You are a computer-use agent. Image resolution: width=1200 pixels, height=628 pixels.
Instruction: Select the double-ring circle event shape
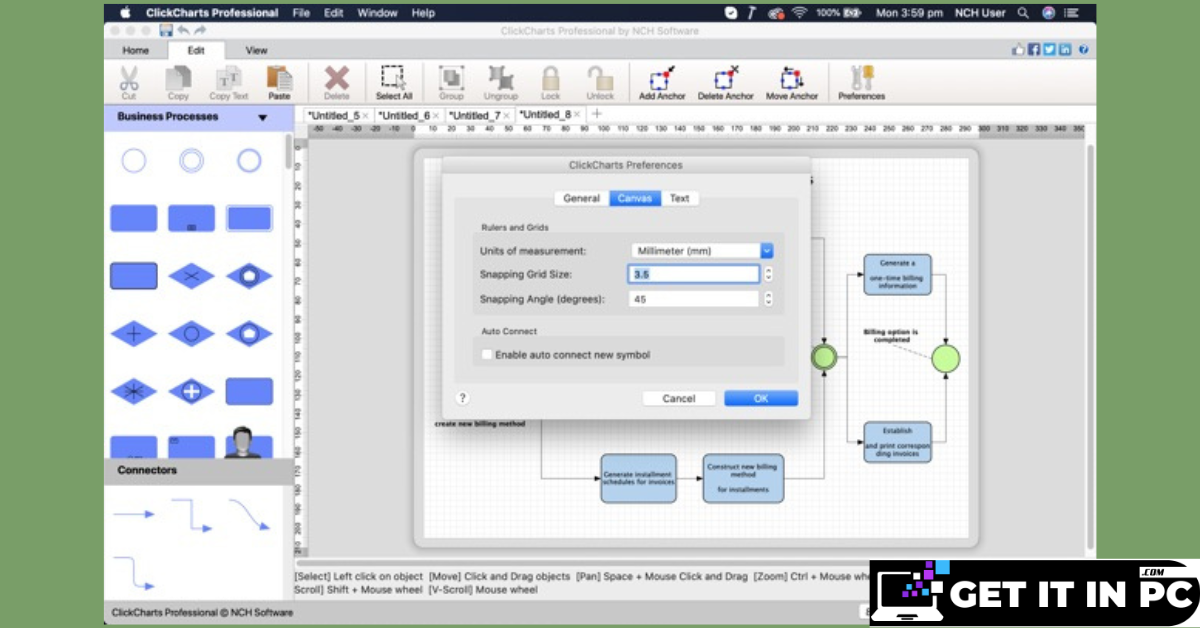[x=191, y=161]
